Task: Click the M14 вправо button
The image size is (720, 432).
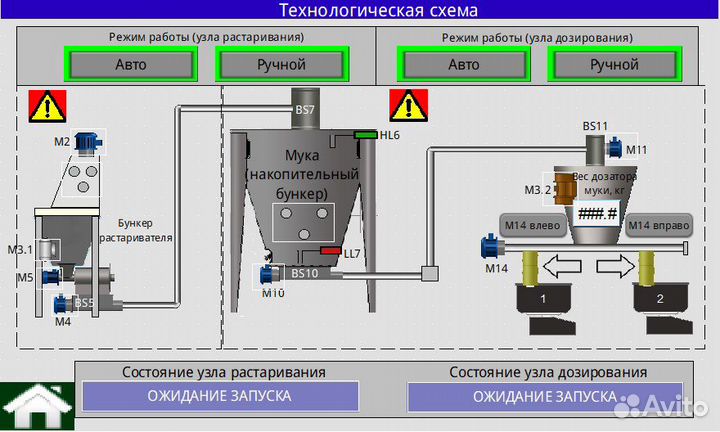Action: point(659,225)
